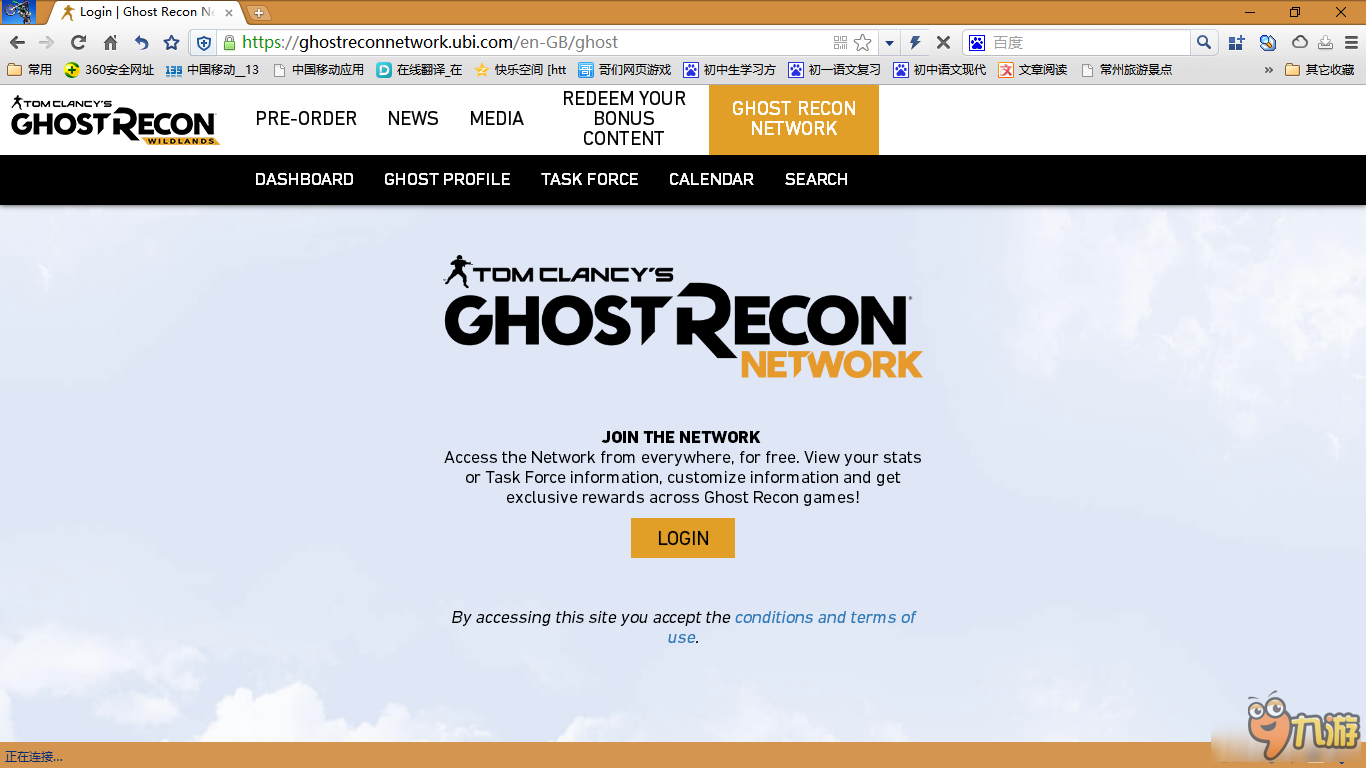Click the star favorites icon beside undo arrow

[171, 43]
